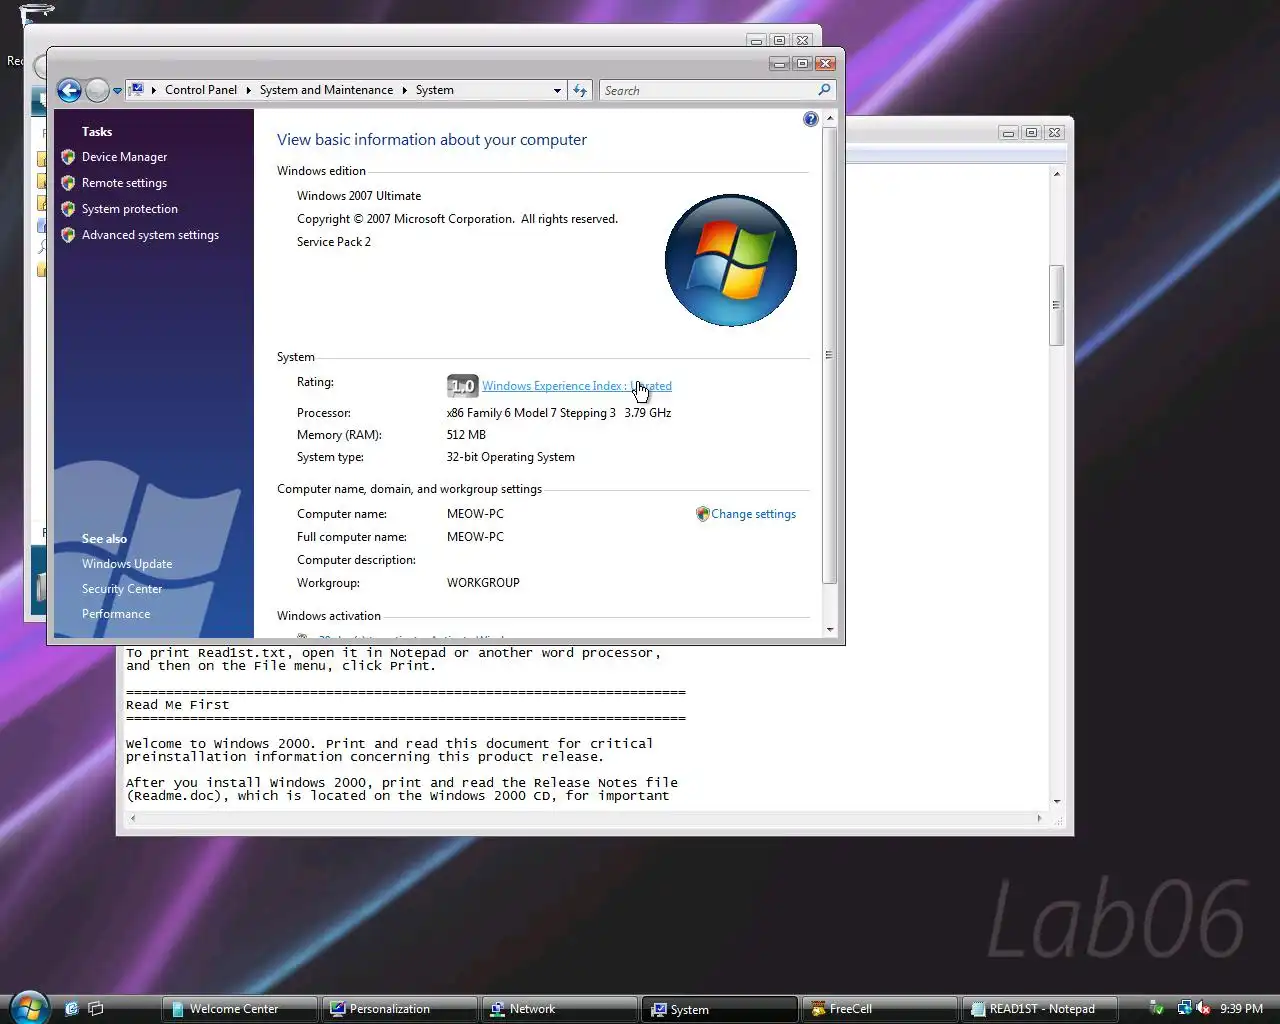Click System window scrollbar down arrow
Screen dimensions: 1280x1024
tap(830, 630)
